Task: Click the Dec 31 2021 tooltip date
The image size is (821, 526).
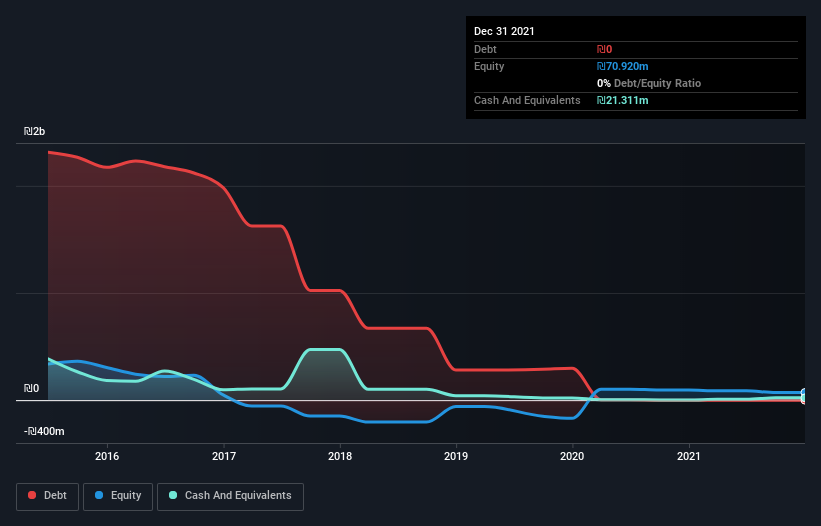Action: tap(504, 31)
